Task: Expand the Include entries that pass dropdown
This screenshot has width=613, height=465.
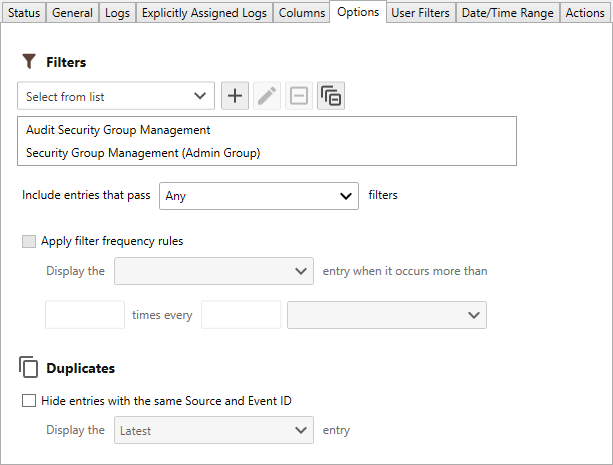Action: pyautogui.click(x=258, y=196)
